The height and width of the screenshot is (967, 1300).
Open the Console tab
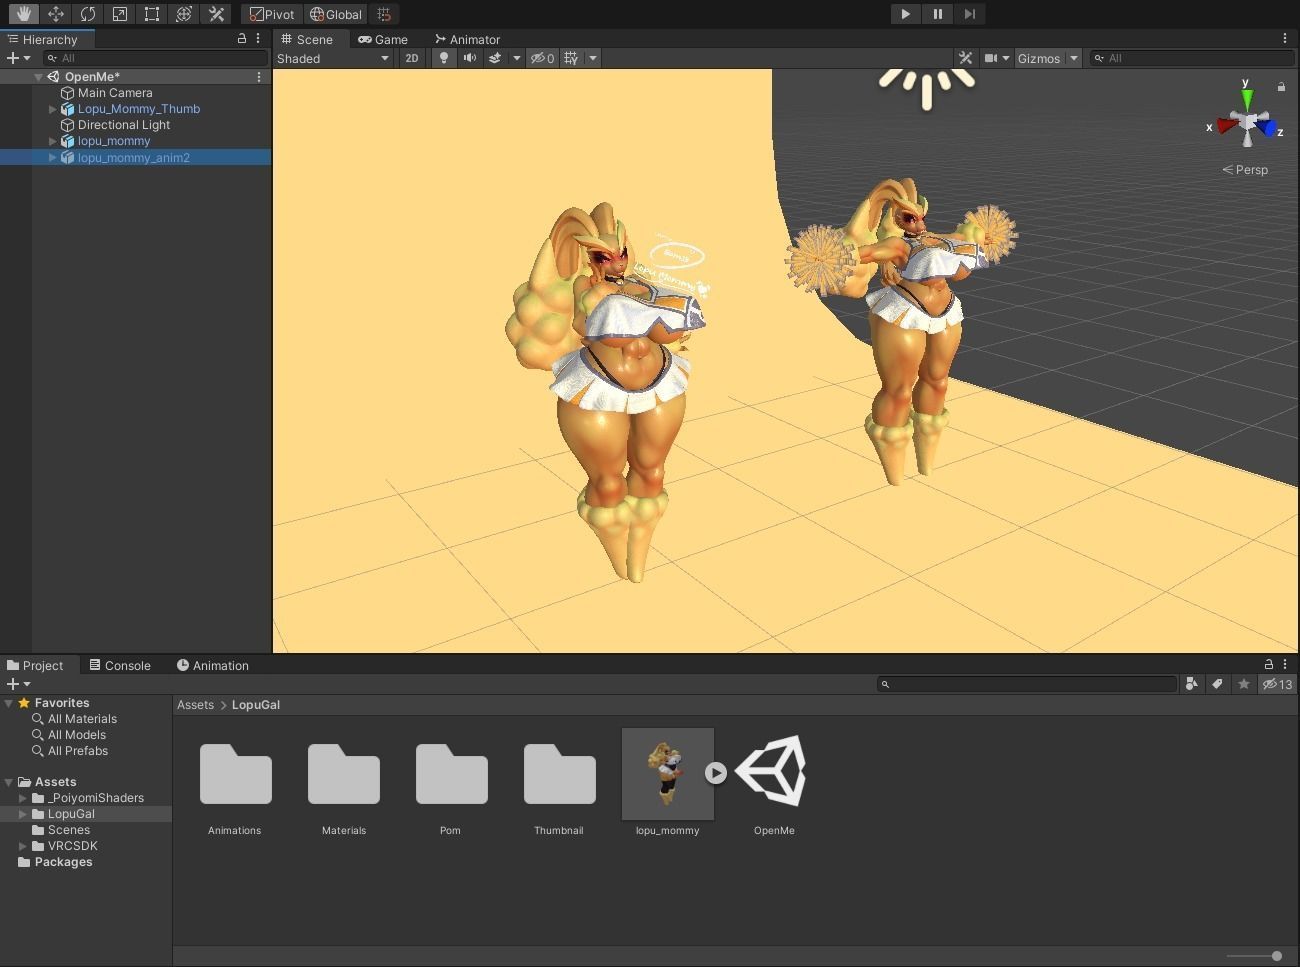120,665
